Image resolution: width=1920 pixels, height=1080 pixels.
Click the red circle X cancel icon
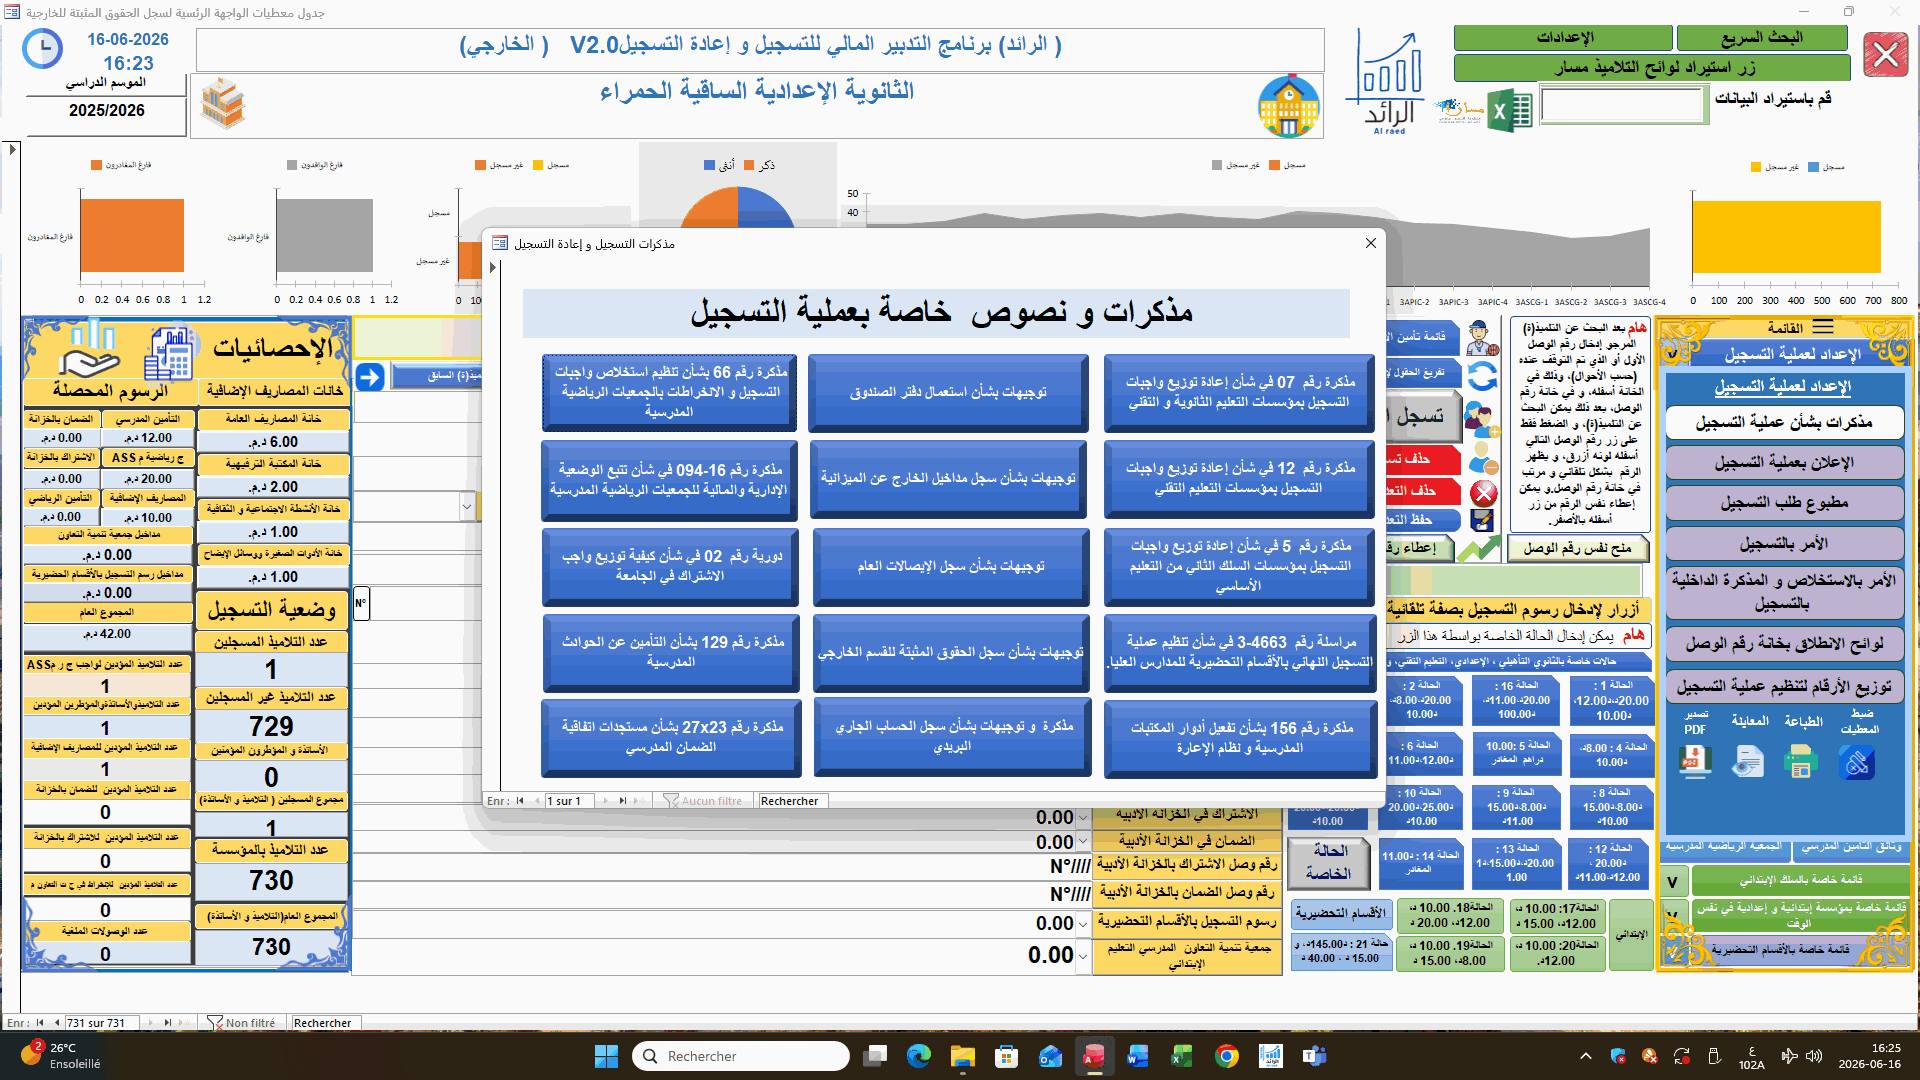(x=1484, y=493)
